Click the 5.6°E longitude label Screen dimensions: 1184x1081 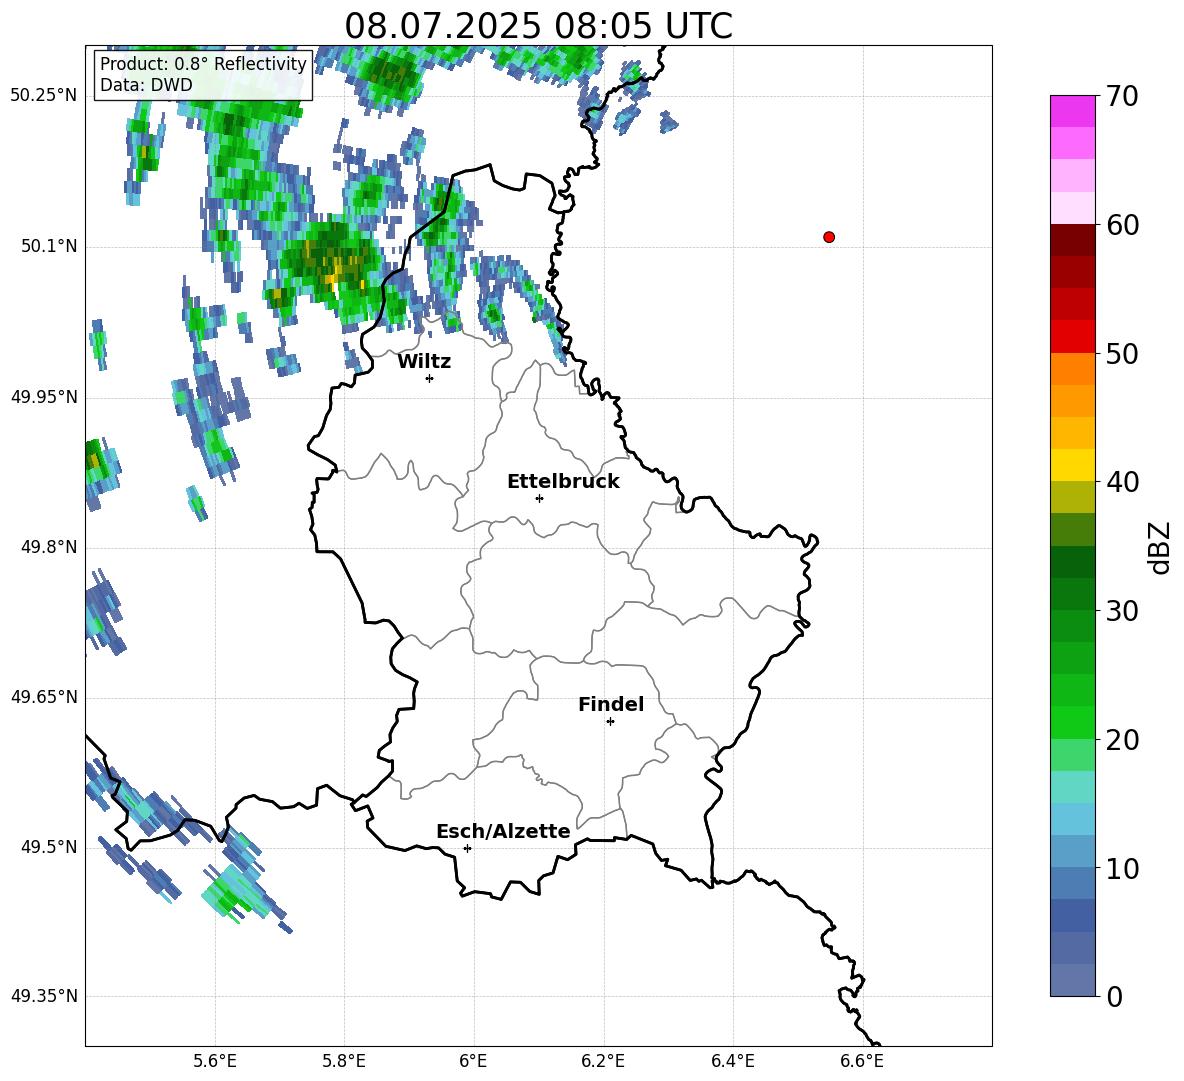[x=215, y=1061]
